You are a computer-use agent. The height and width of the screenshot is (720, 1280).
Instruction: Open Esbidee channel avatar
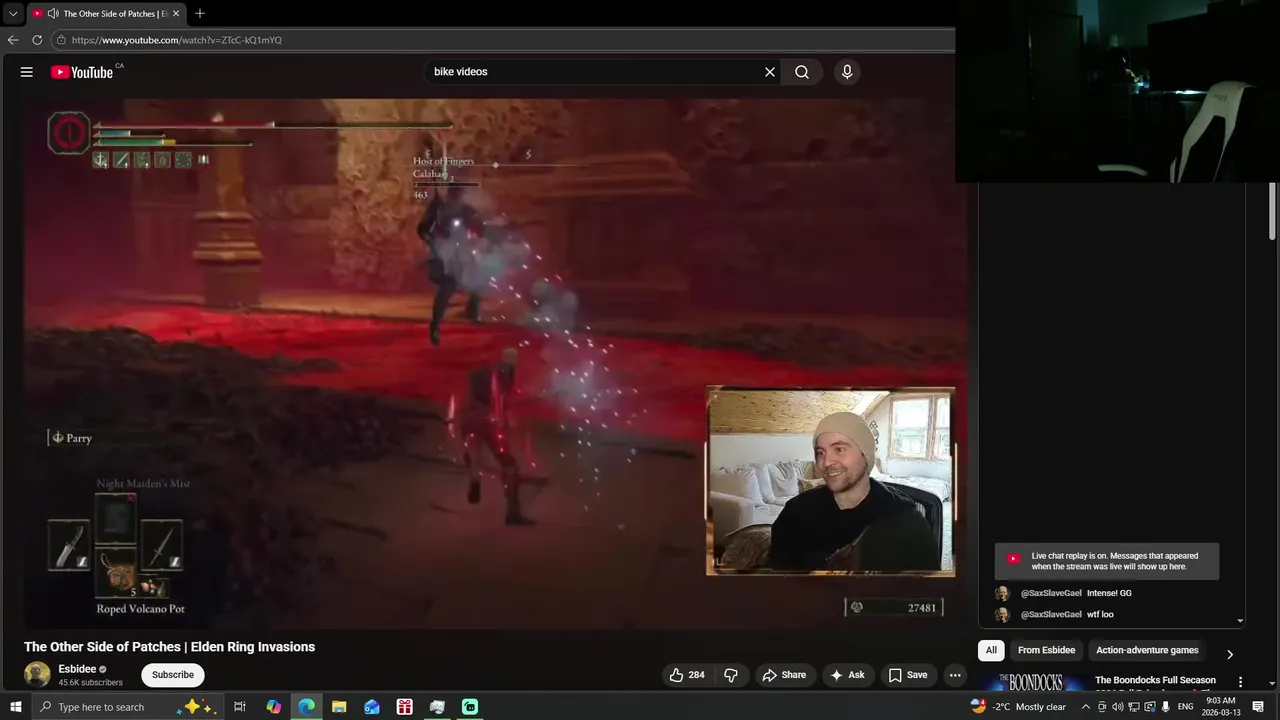37,675
